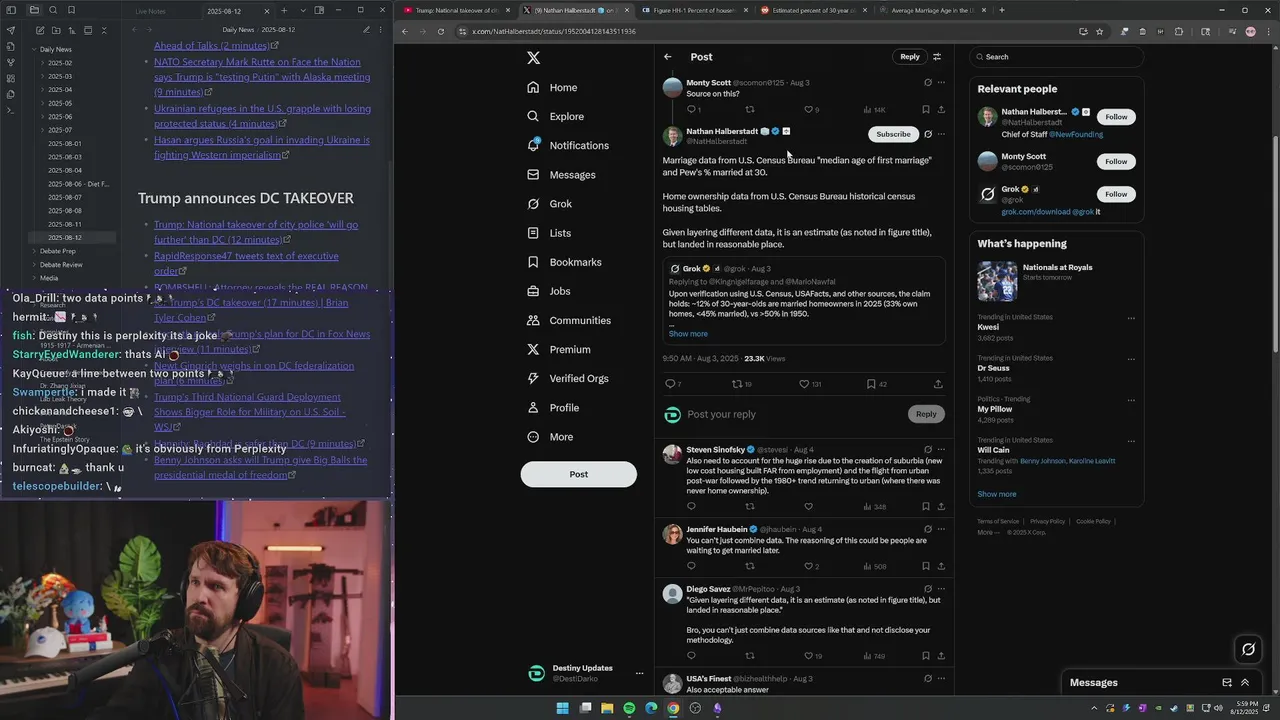Screen dimensions: 1280x720
Task: Expand the 2025-02 folder
Action: point(60,63)
